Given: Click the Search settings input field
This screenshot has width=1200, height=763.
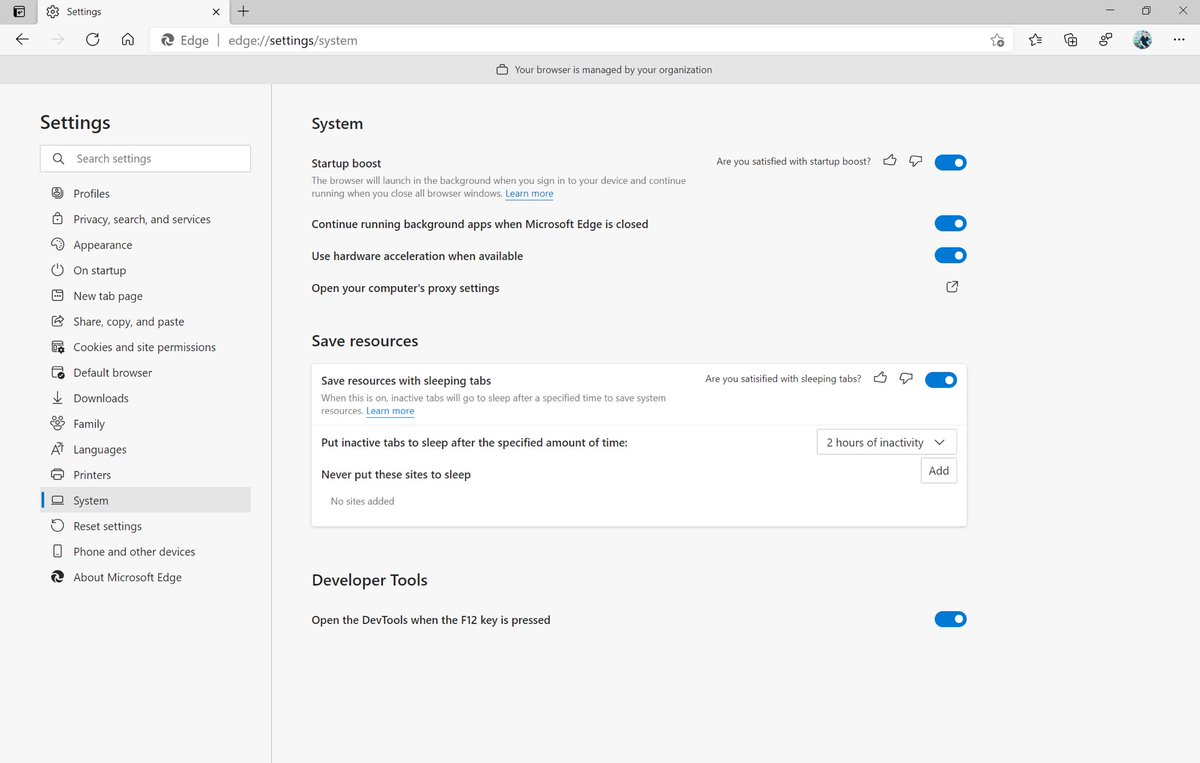Looking at the screenshot, I should 145,158.
